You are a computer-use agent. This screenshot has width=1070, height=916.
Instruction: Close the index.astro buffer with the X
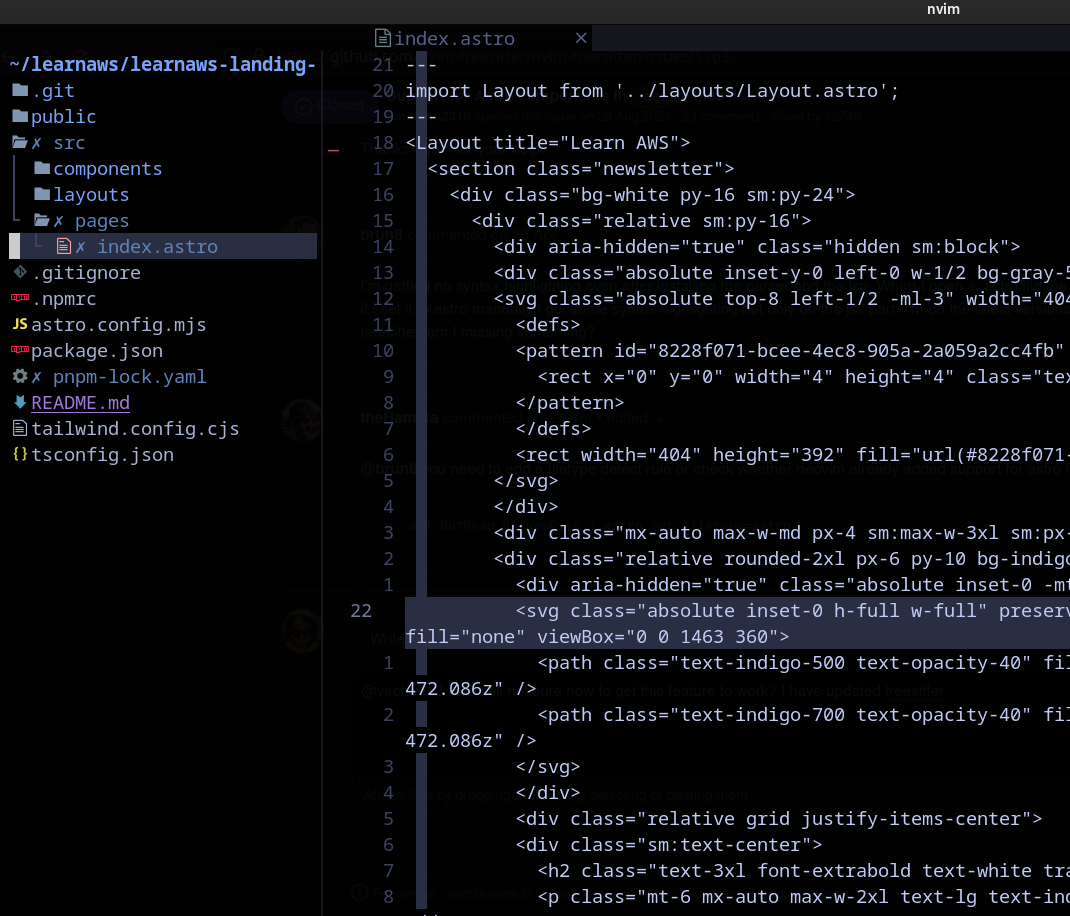[x=581, y=38]
